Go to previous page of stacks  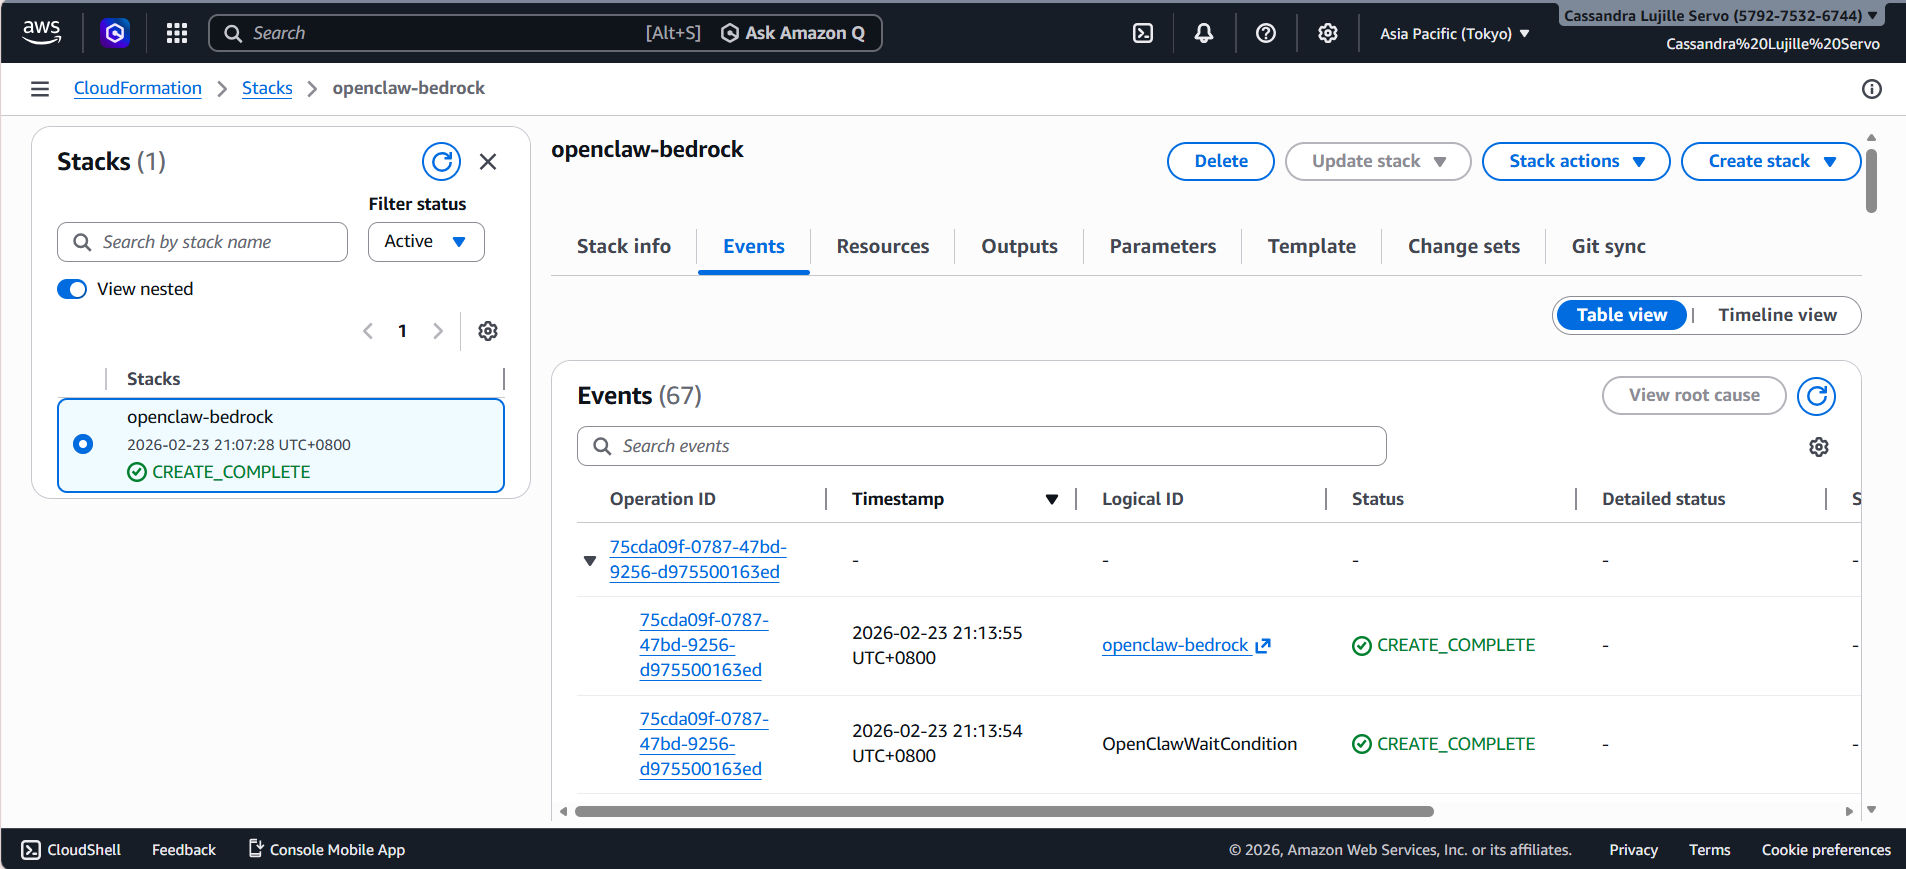[368, 331]
